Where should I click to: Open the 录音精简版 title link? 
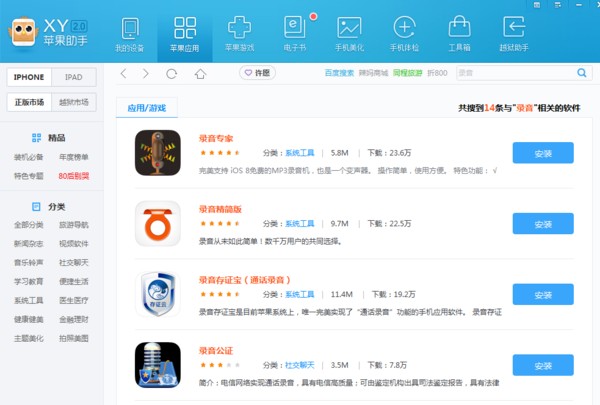click(x=220, y=209)
